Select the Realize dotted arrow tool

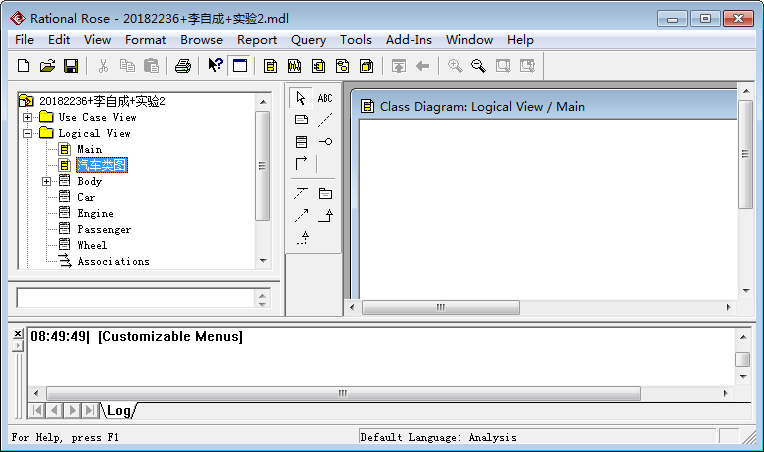pos(303,238)
